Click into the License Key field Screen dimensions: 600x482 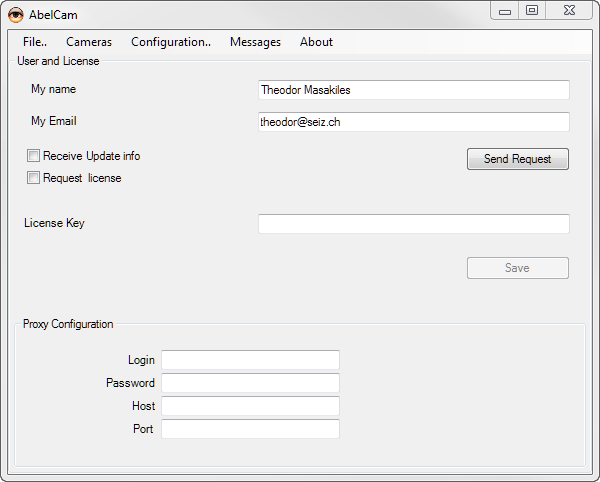[x=413, y=224]
